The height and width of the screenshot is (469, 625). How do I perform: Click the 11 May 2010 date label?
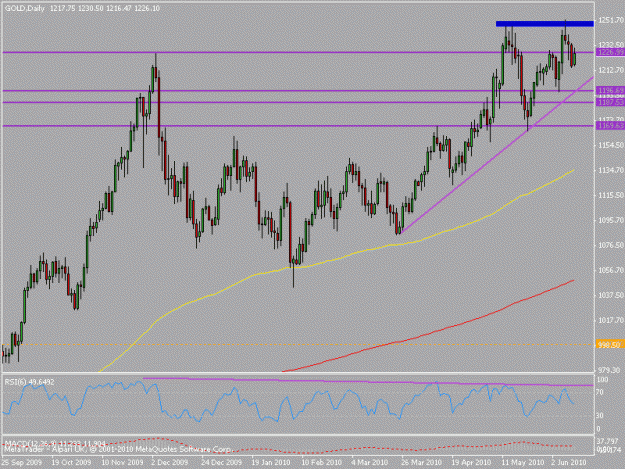pyautogui.click(x=522, y=462)
